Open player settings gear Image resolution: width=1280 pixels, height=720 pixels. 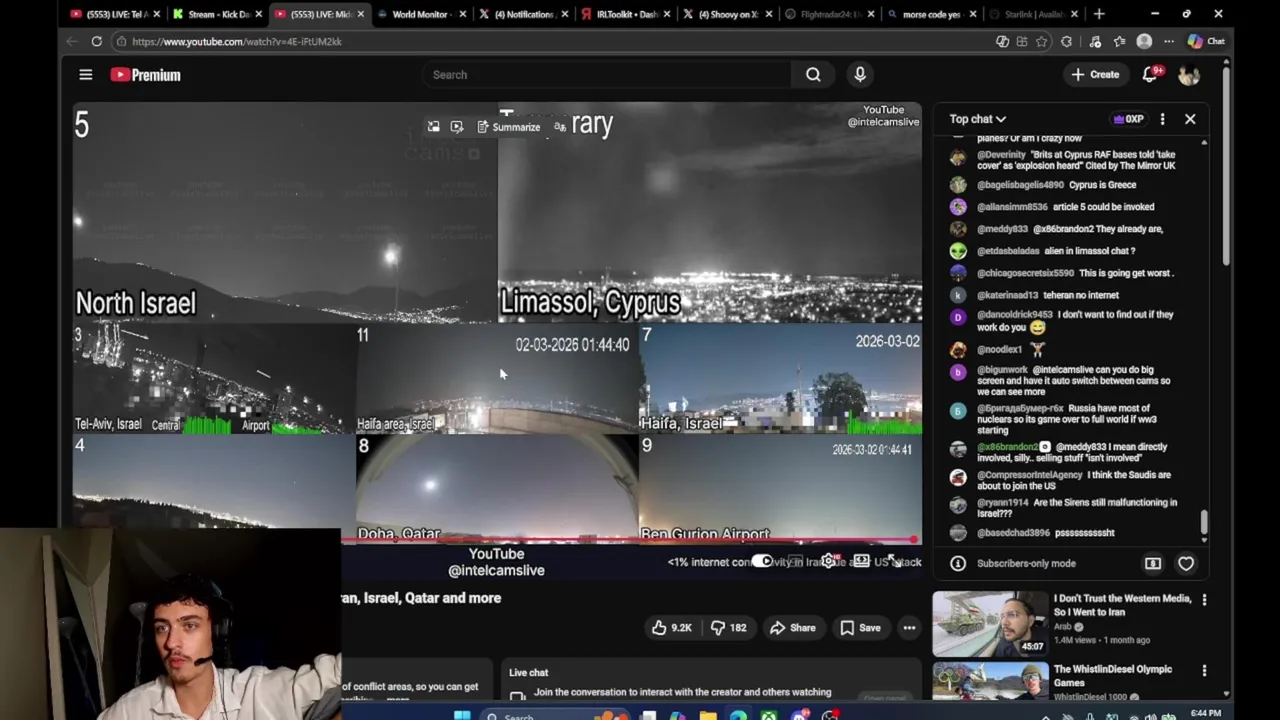point(829,561)
